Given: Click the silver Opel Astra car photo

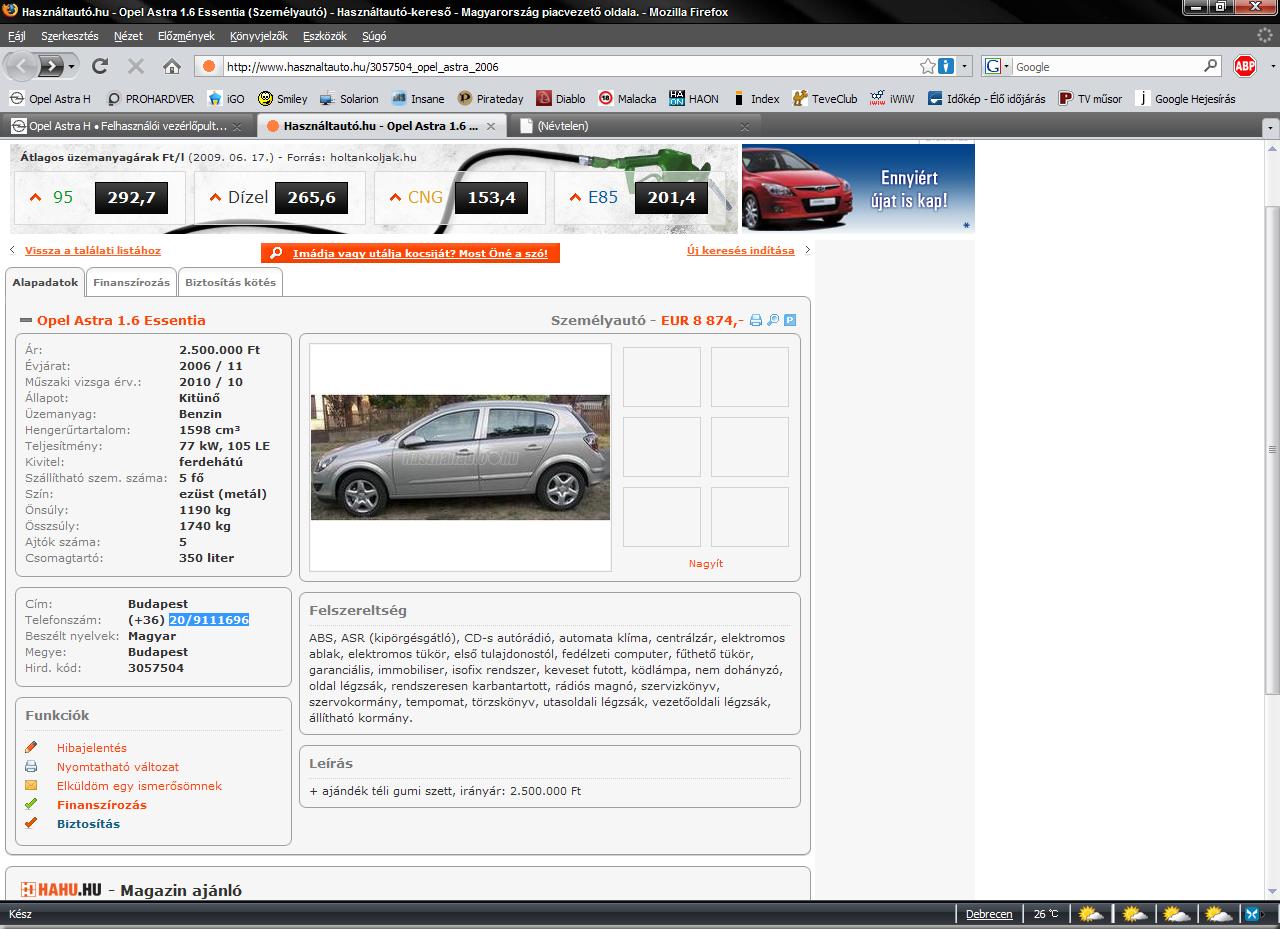Looking at the screenshot, I should tap(460, 457).
